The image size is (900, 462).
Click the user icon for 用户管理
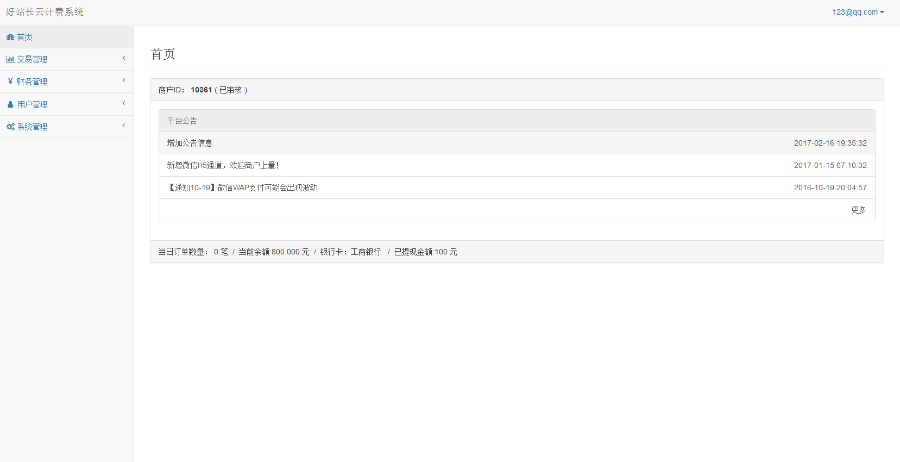coord(10,104)
